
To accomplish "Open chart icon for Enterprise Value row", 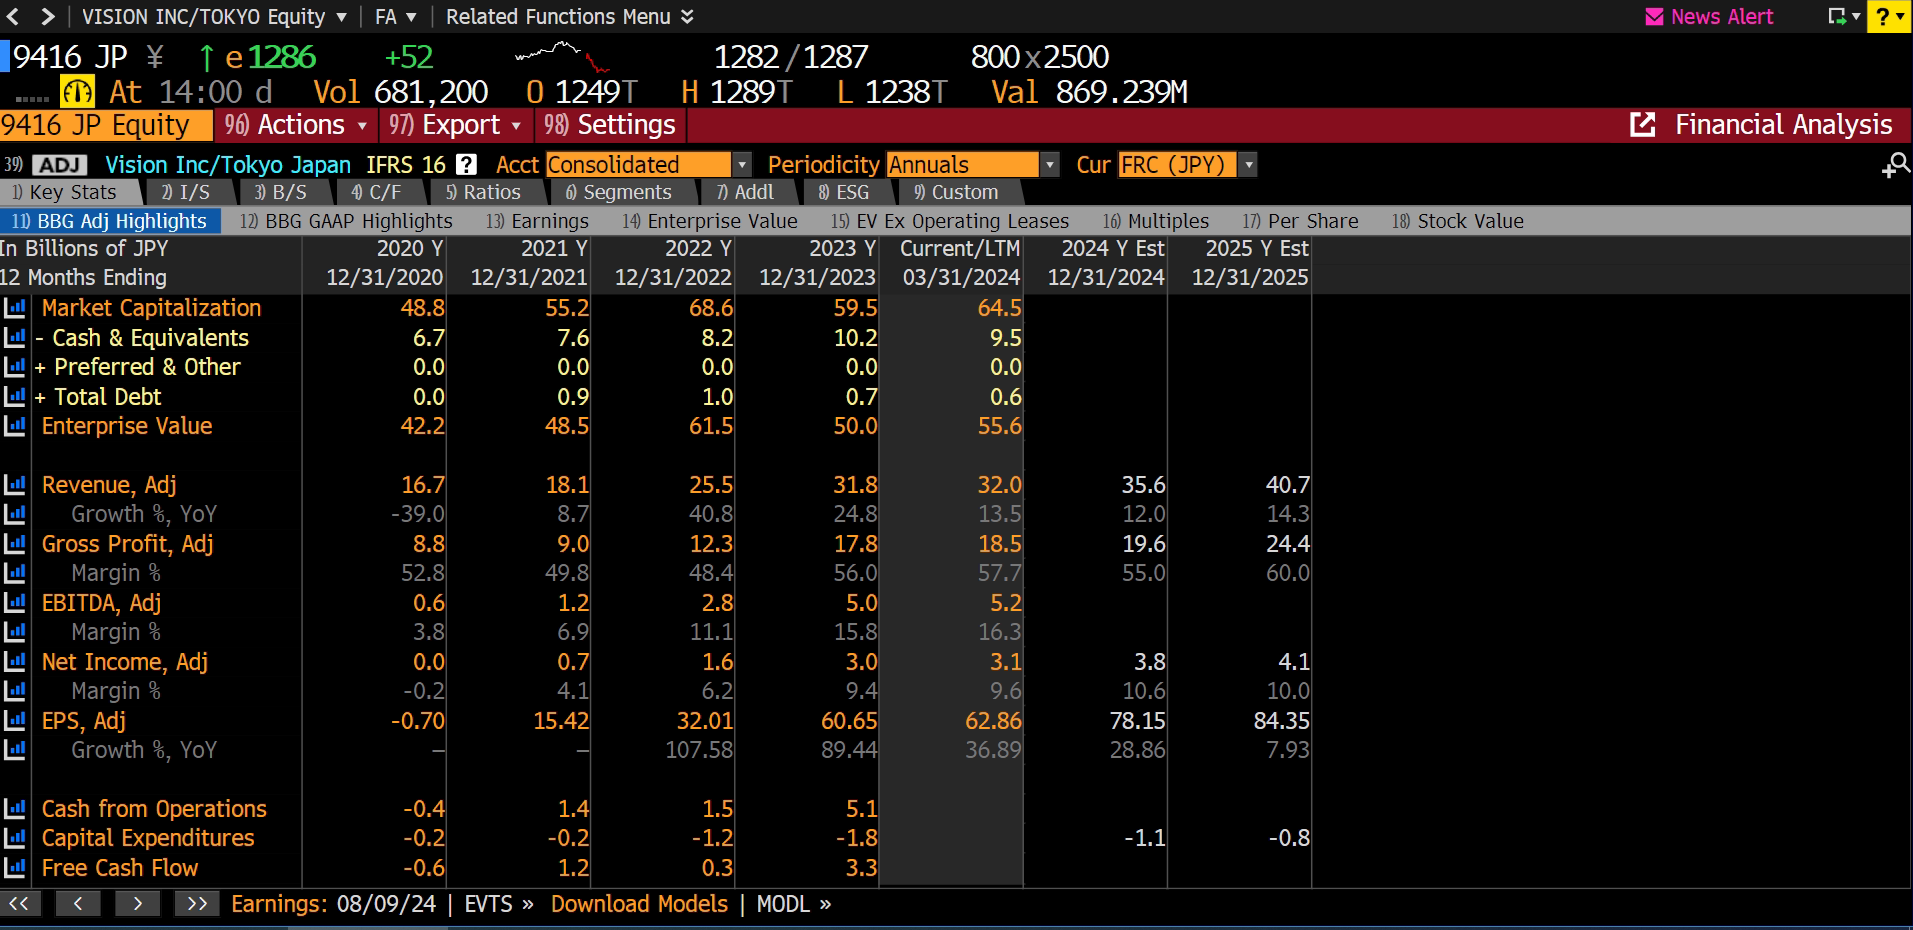I will pyautogui.click(x=15, y=426).
